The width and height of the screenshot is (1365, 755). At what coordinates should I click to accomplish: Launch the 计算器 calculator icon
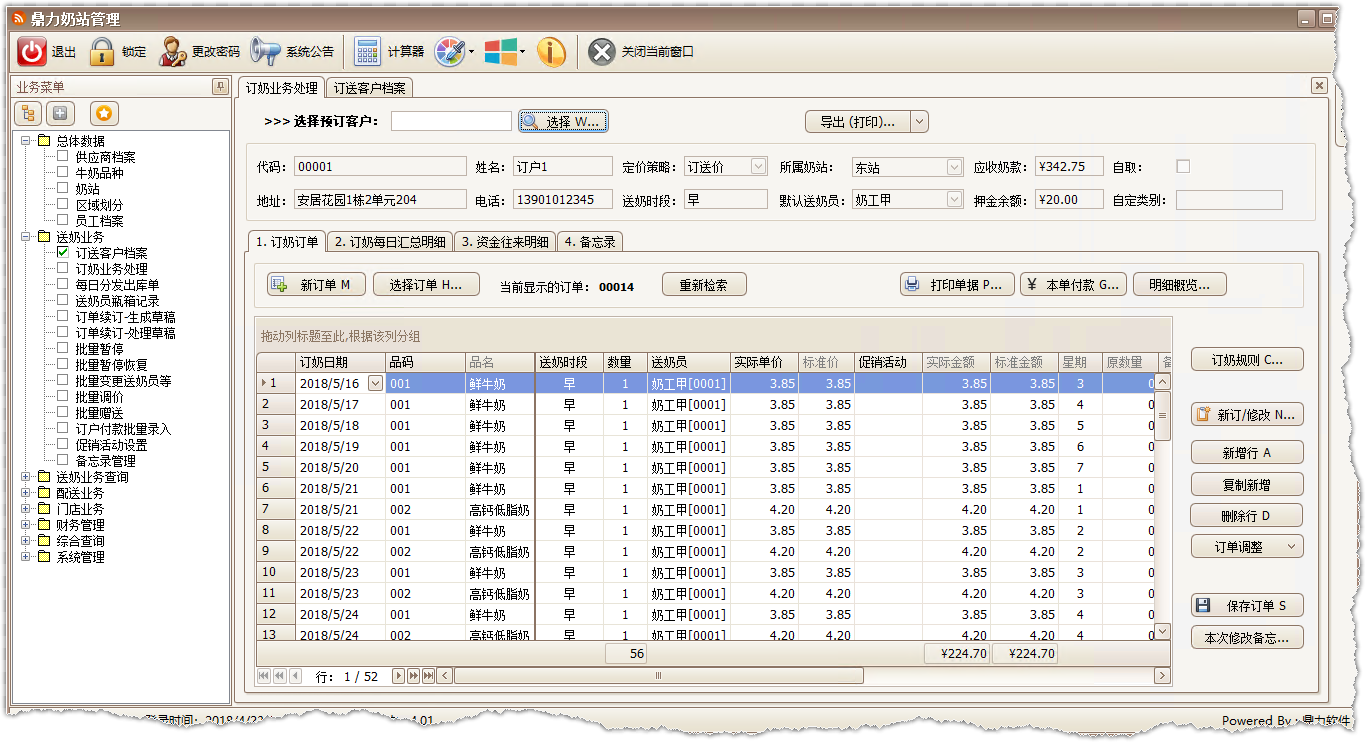(367, 52)
